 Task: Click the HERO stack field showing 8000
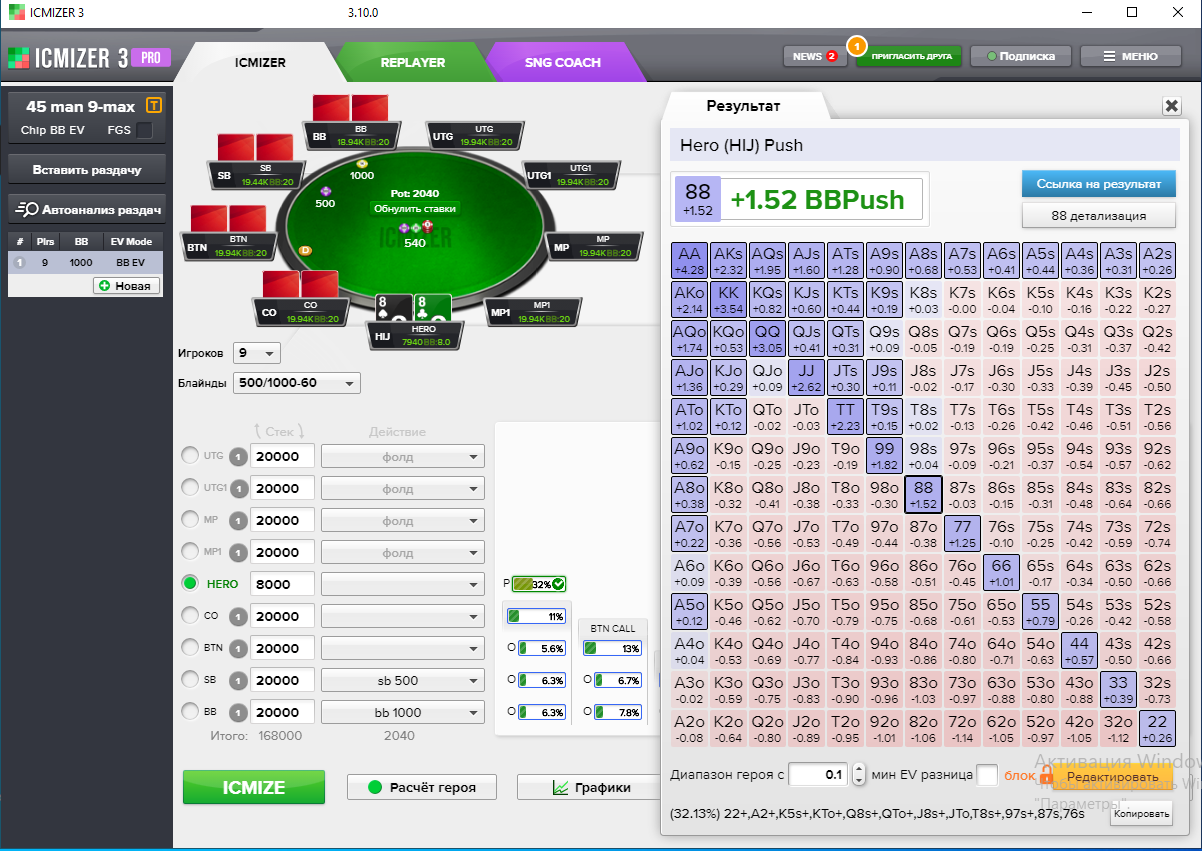click(282, 584)
